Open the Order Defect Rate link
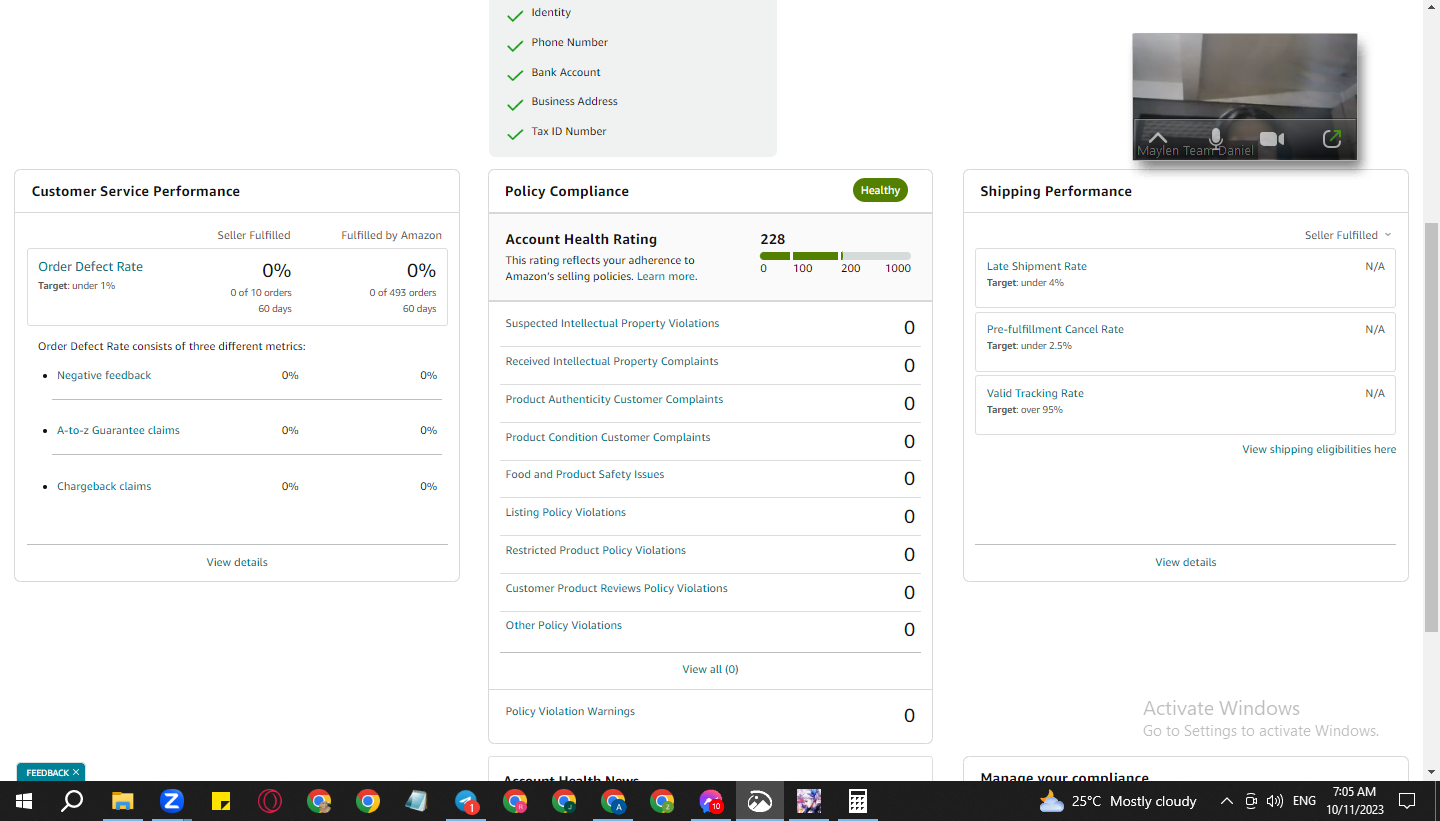This screenshot has height=821, width=1440. [90, 266]
